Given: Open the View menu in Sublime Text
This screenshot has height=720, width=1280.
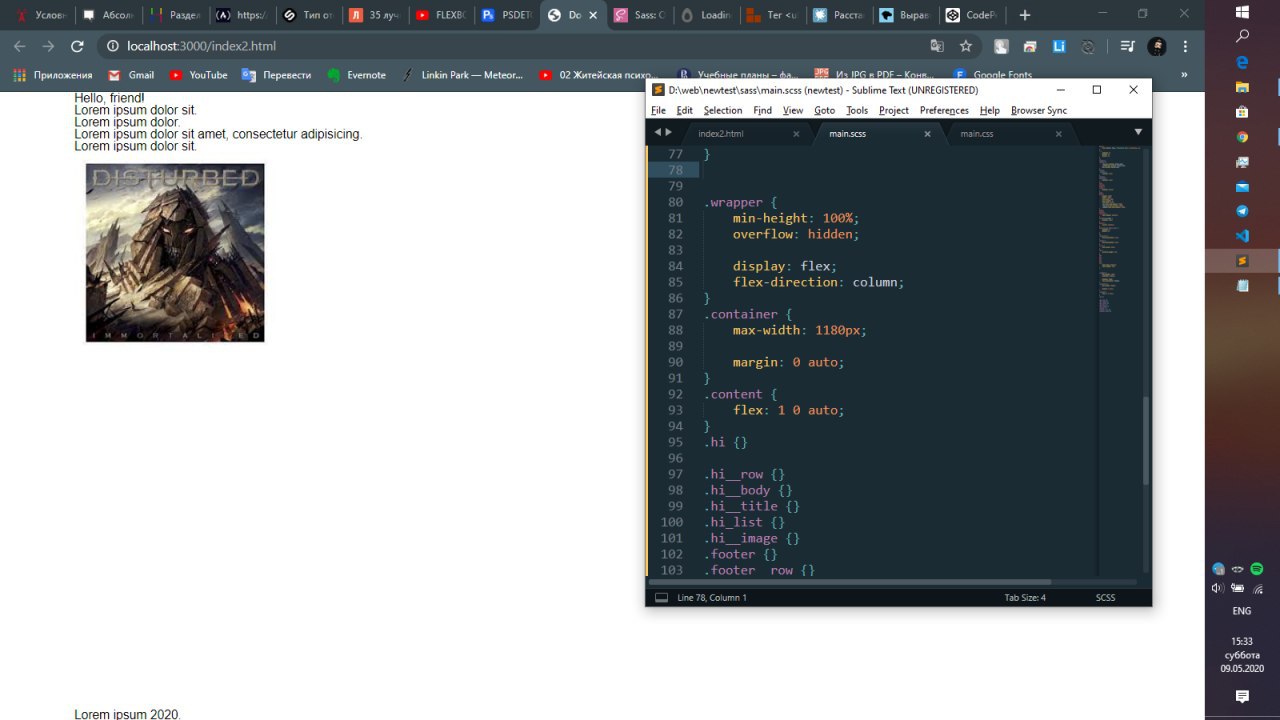Looking at the screenshot, I should point(793,110).
